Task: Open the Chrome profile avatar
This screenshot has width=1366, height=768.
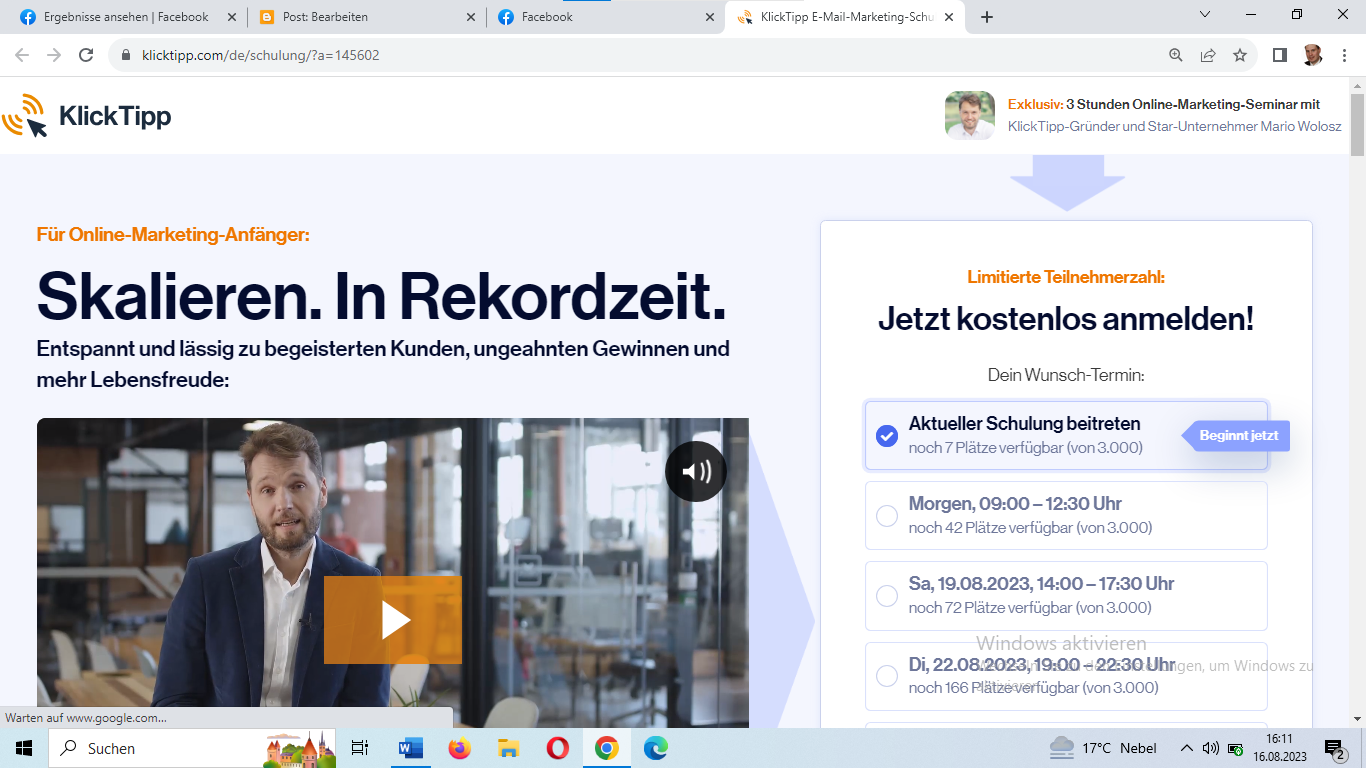Action: [x=1313, y=55]
